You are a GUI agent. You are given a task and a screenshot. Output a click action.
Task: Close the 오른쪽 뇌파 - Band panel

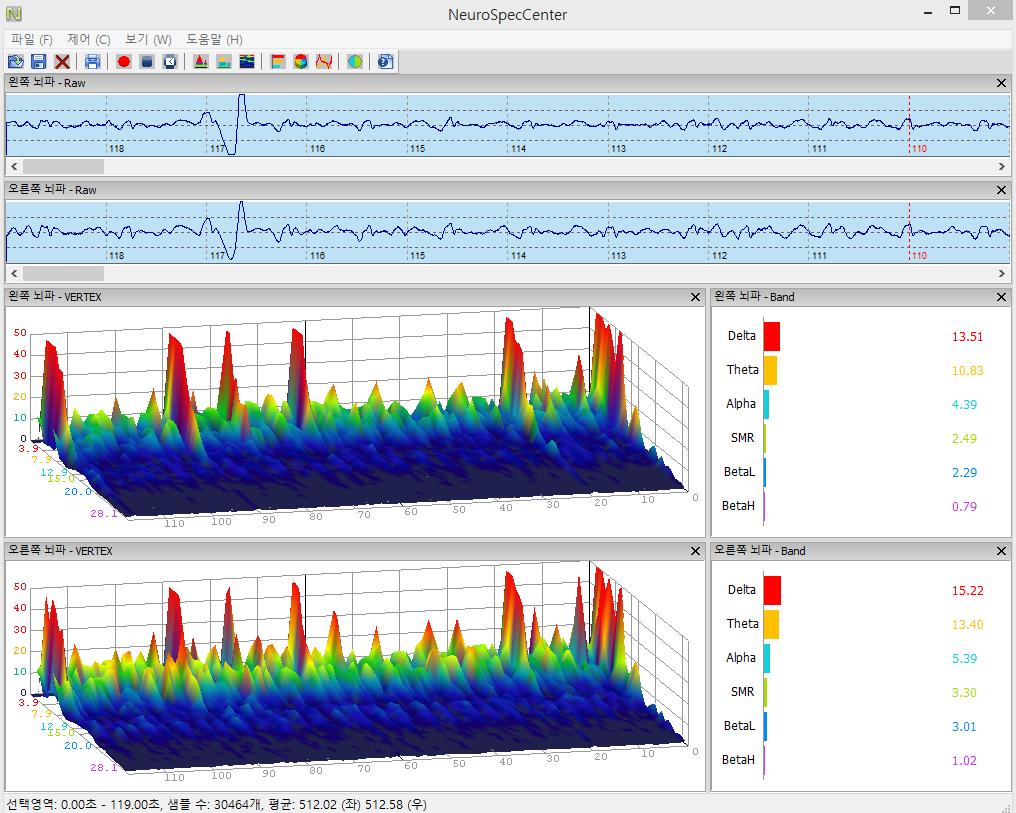1001,551
